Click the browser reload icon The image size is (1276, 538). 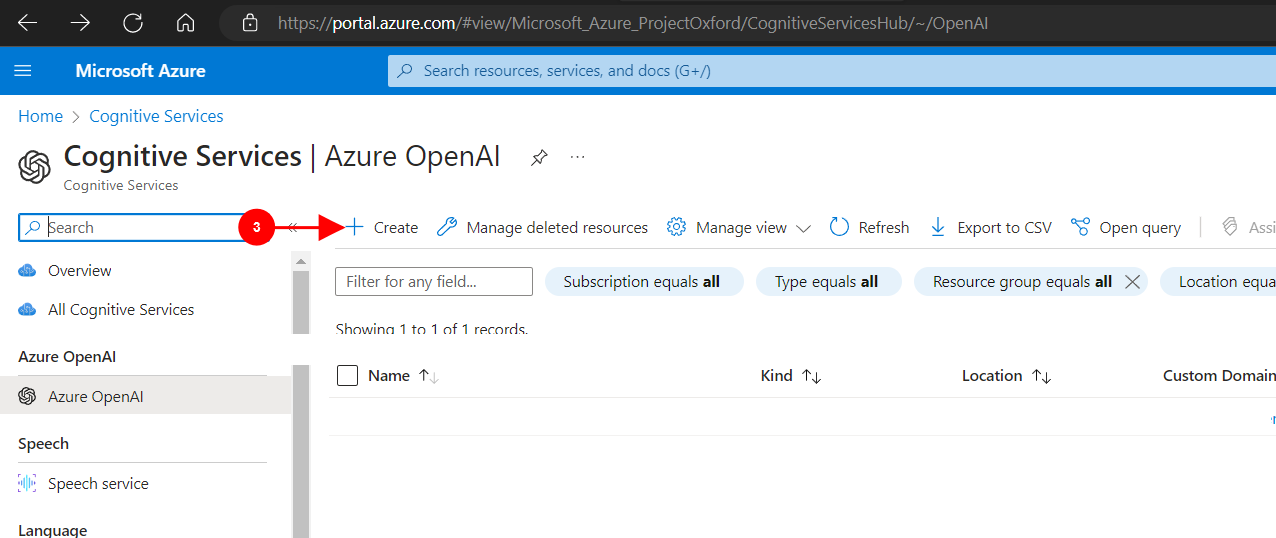(133, 22)
